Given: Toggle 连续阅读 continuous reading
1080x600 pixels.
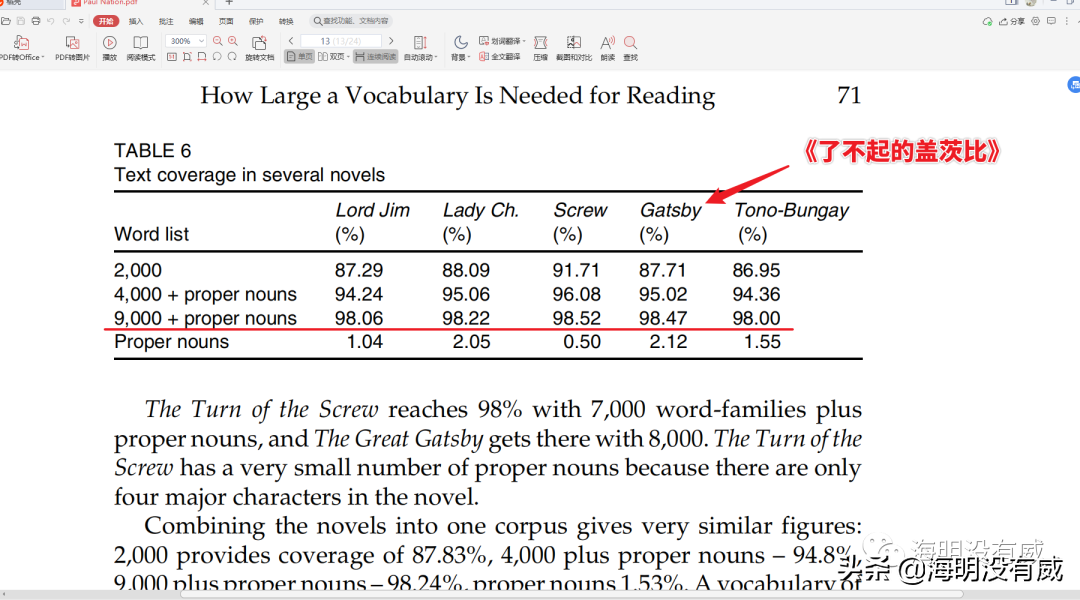Looking at the screenshot, I should coord(375,57).
